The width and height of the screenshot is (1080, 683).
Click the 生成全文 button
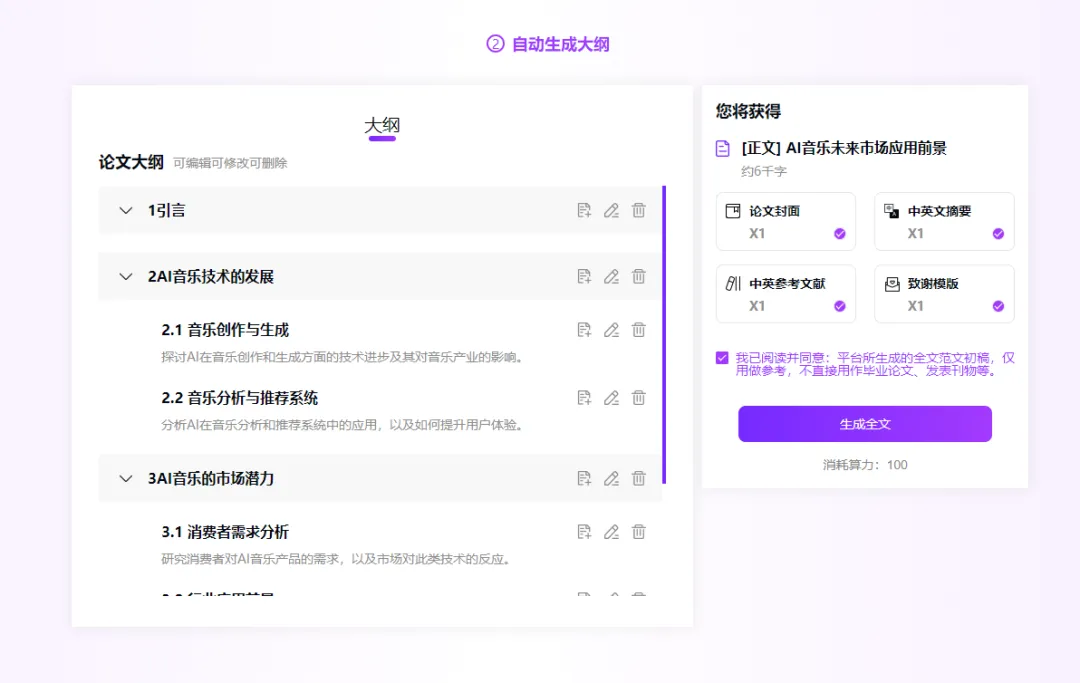[x=865, y=424]
